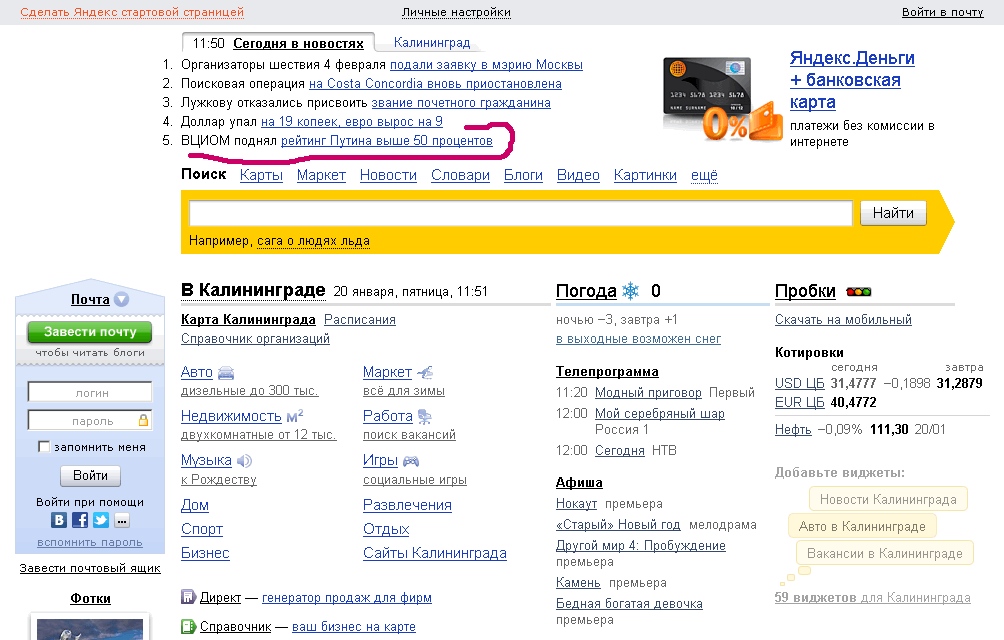Open Скачать на мобильный link
This screenshot has width=1004, height=640.
coord(843,319)
